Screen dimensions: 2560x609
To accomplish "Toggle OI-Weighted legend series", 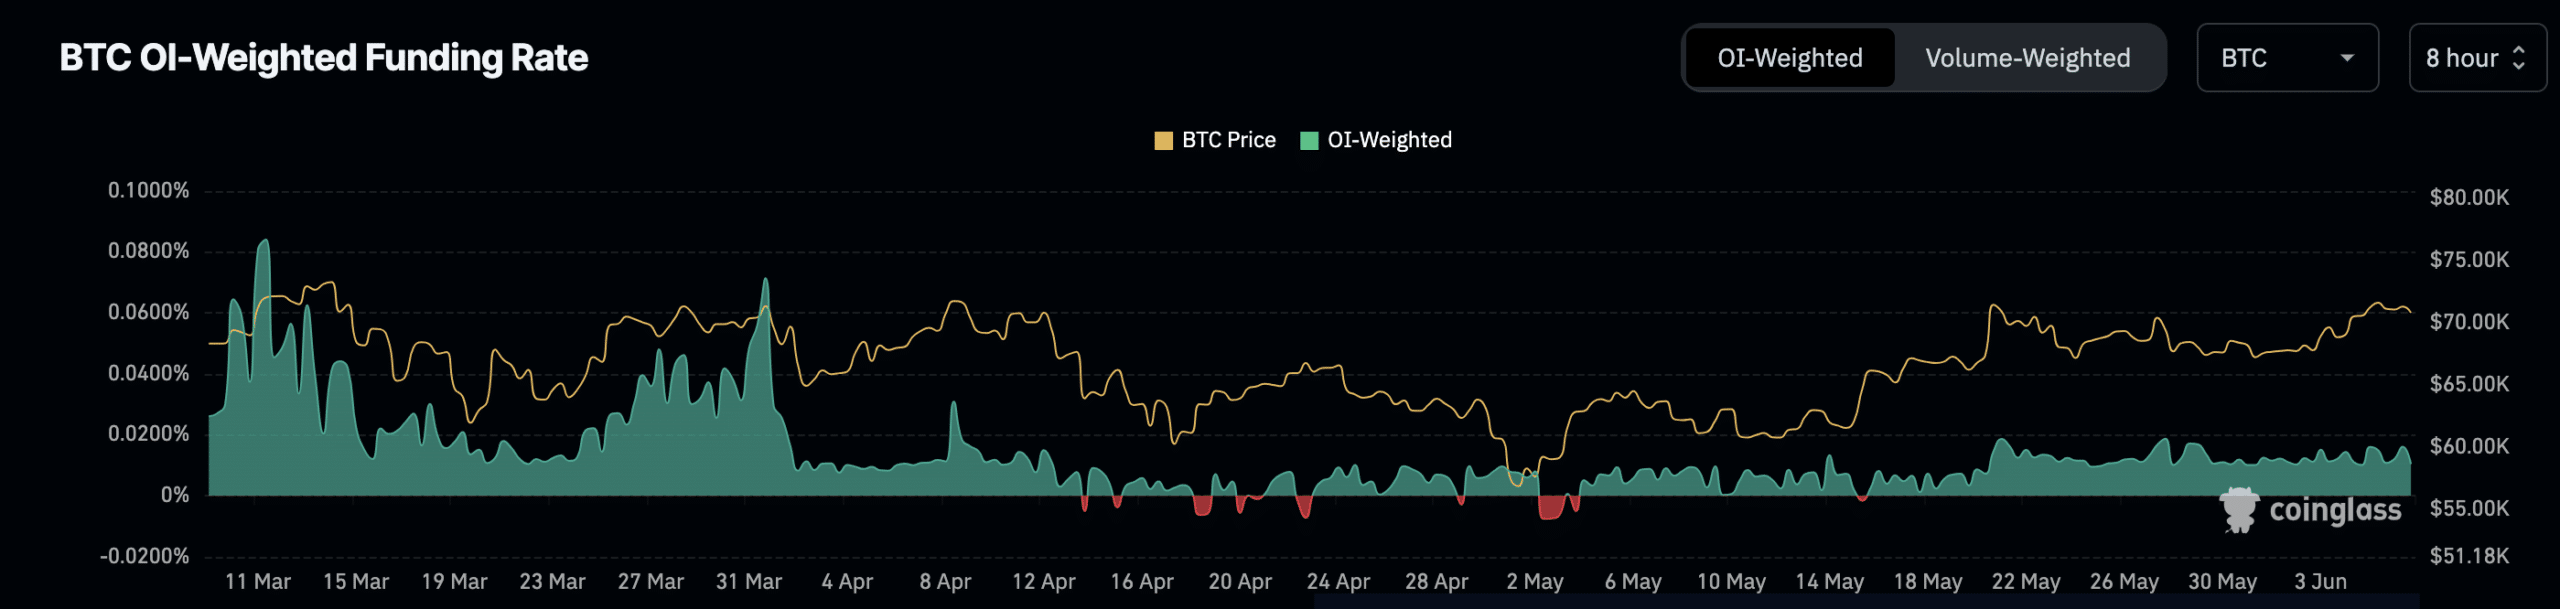I will pos(1376,140).
